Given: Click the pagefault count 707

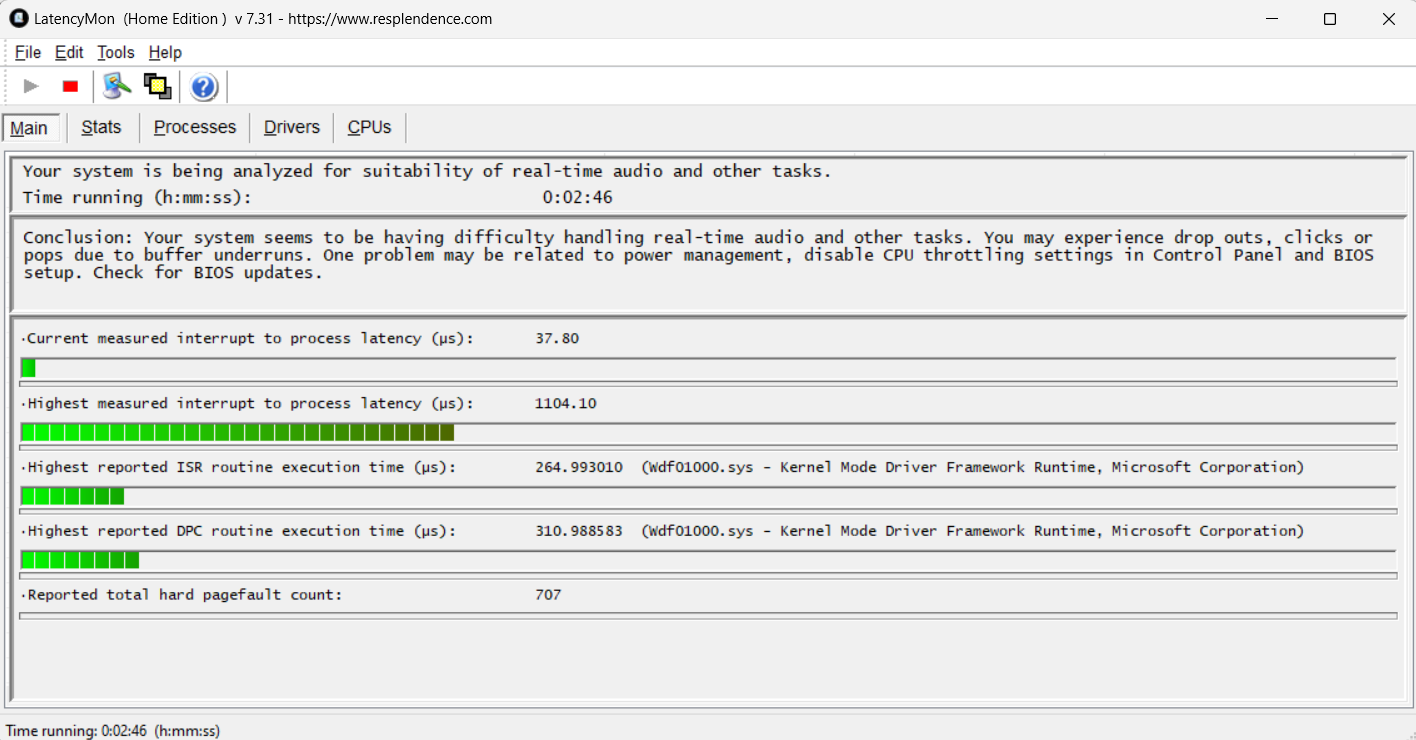Looking at the screenshot, I should pos(548,595).
